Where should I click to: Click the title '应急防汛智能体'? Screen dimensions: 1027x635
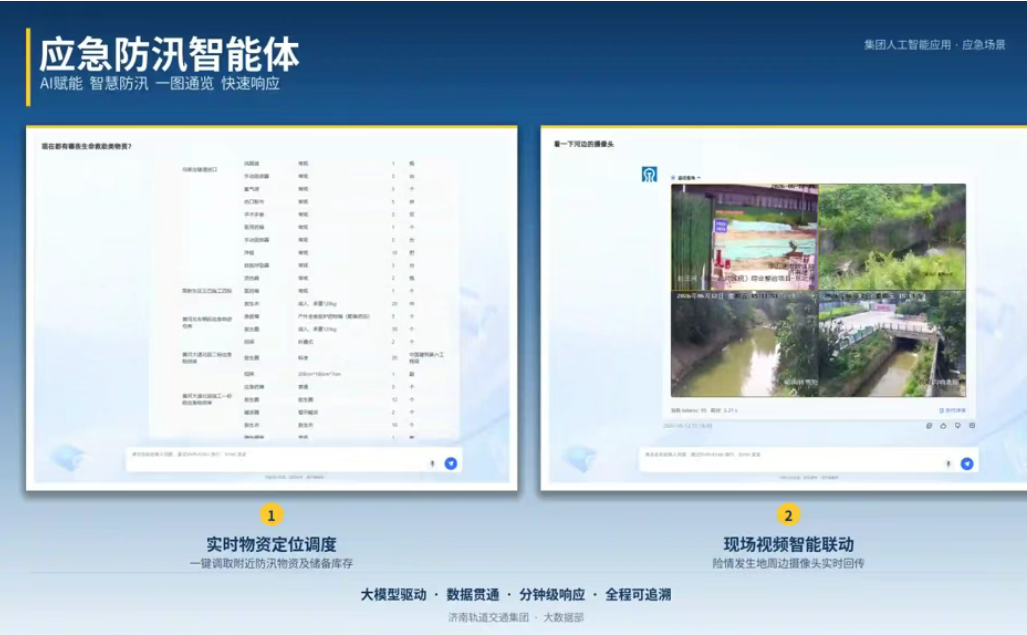pos(169,54)
